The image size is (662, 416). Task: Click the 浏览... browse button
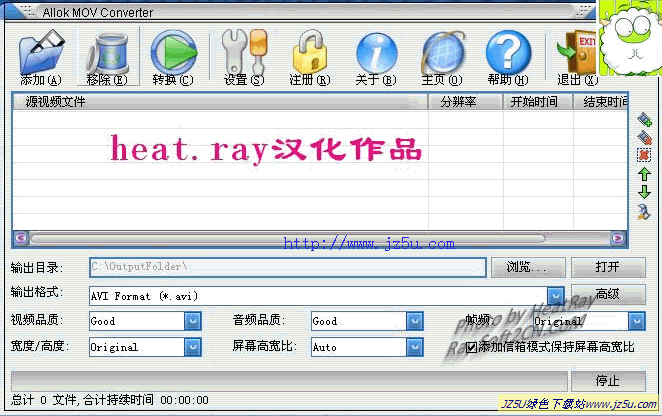pos(528,267)
